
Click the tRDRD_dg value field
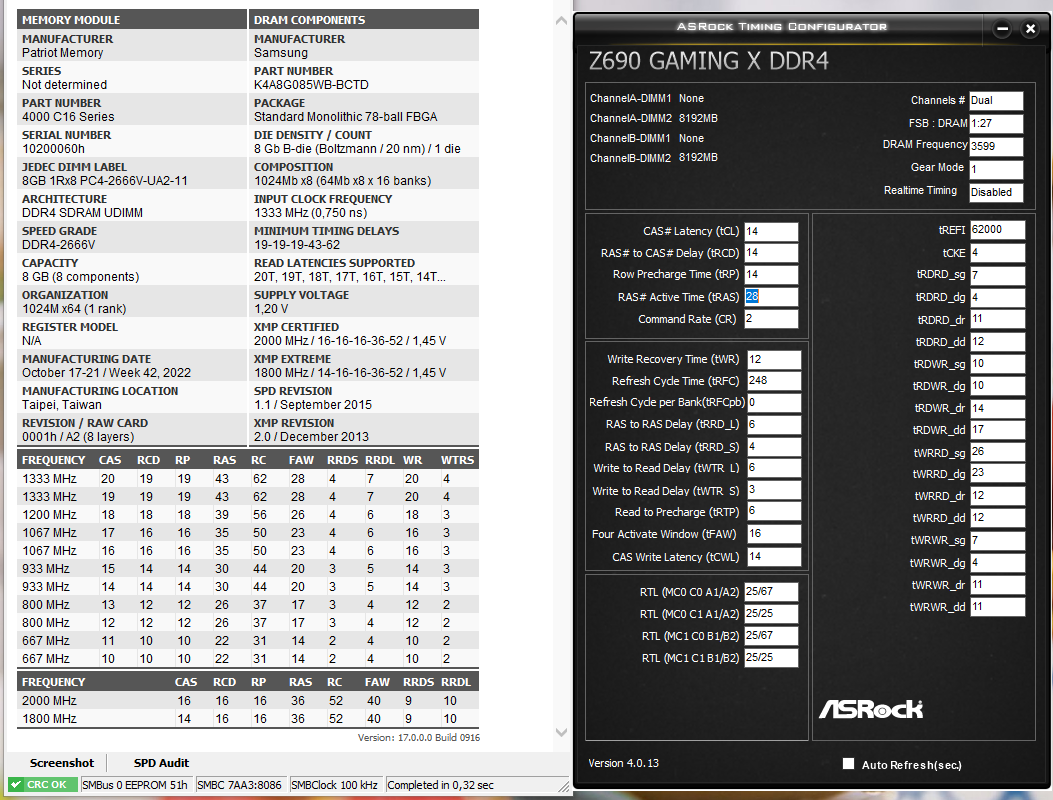997,298
